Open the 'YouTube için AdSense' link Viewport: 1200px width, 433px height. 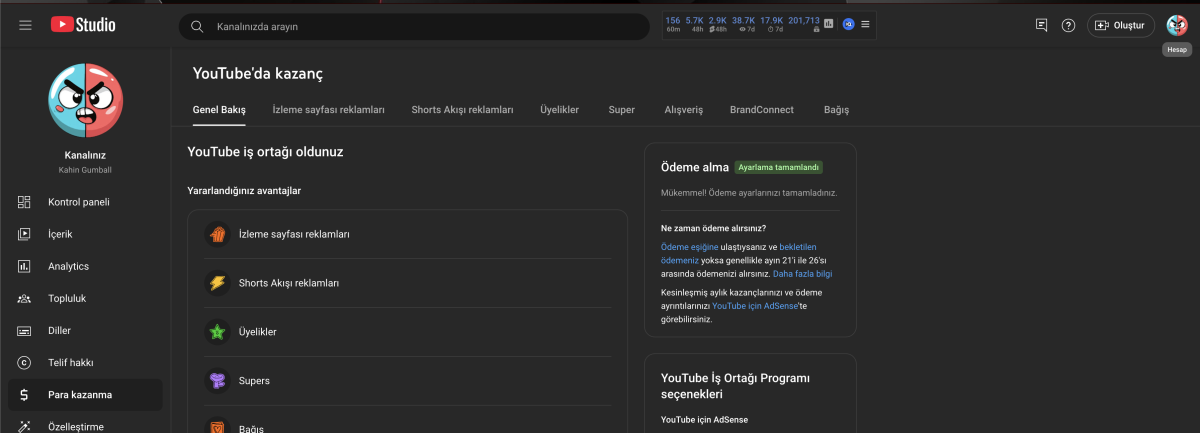point(755,306)
